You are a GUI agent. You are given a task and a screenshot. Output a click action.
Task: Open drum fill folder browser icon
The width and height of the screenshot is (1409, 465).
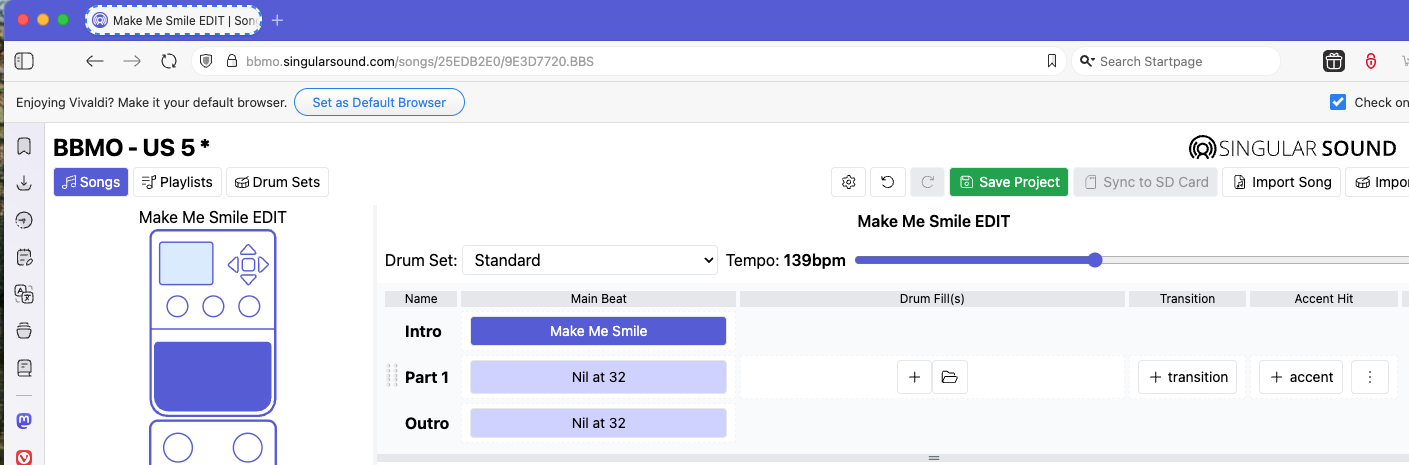coord(950,377)
